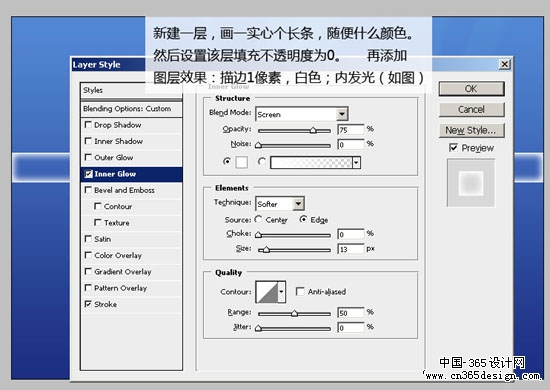
Task: Open the Quality contour picker arrow
Action: pos(281,291)
